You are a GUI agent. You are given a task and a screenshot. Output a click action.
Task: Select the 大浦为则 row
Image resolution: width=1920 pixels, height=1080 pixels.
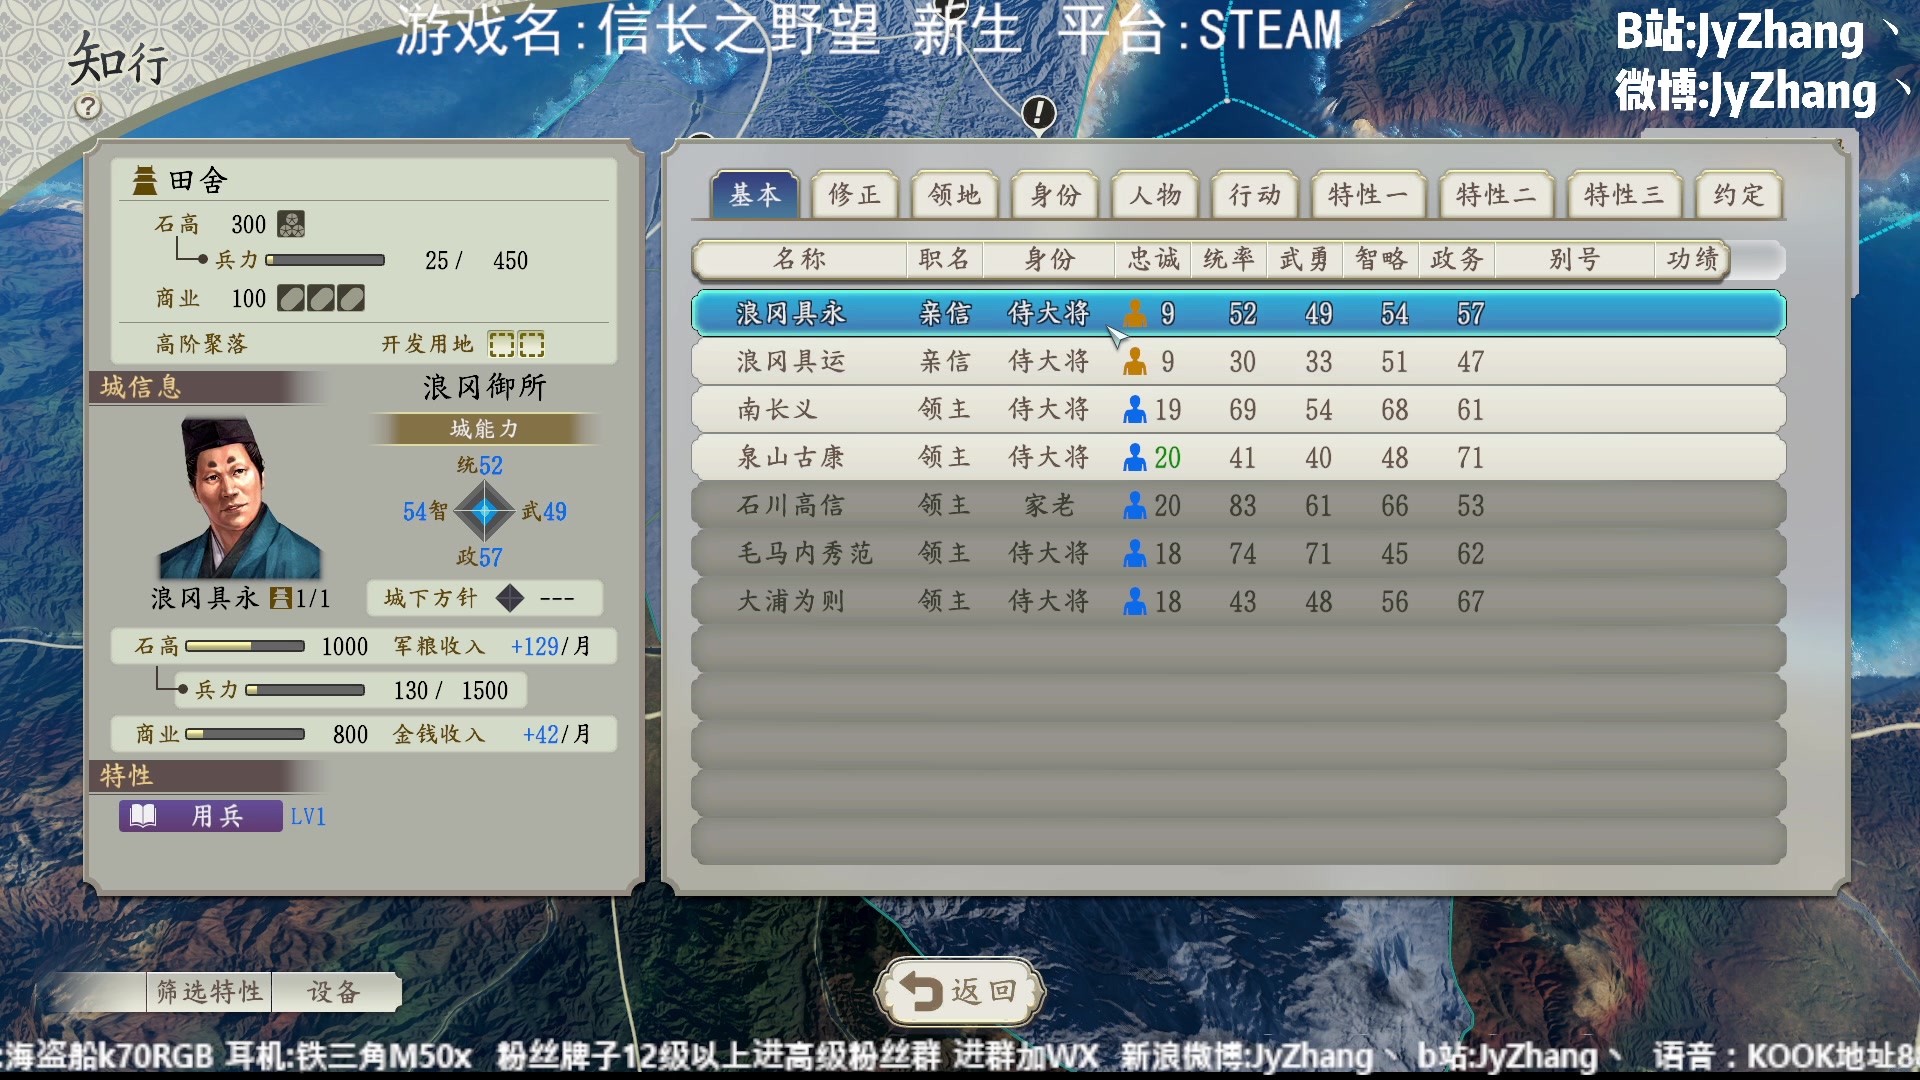point(1238,602)
